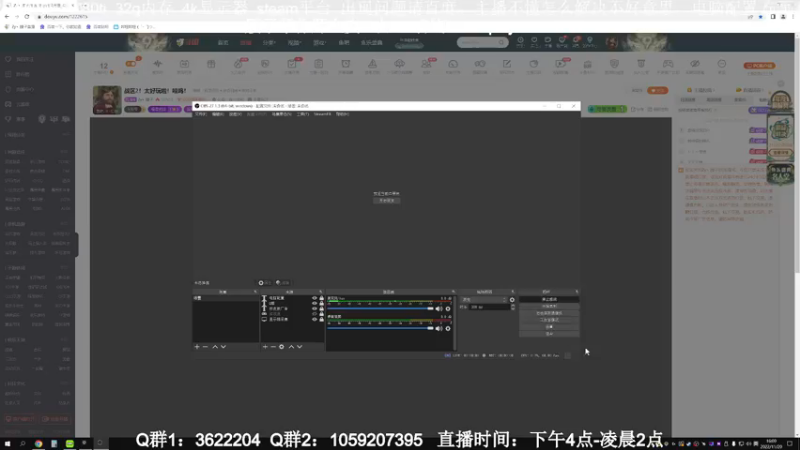Open the Windows Start menu
This screenshot has height=450, width=800.
[x=7, y=444]
